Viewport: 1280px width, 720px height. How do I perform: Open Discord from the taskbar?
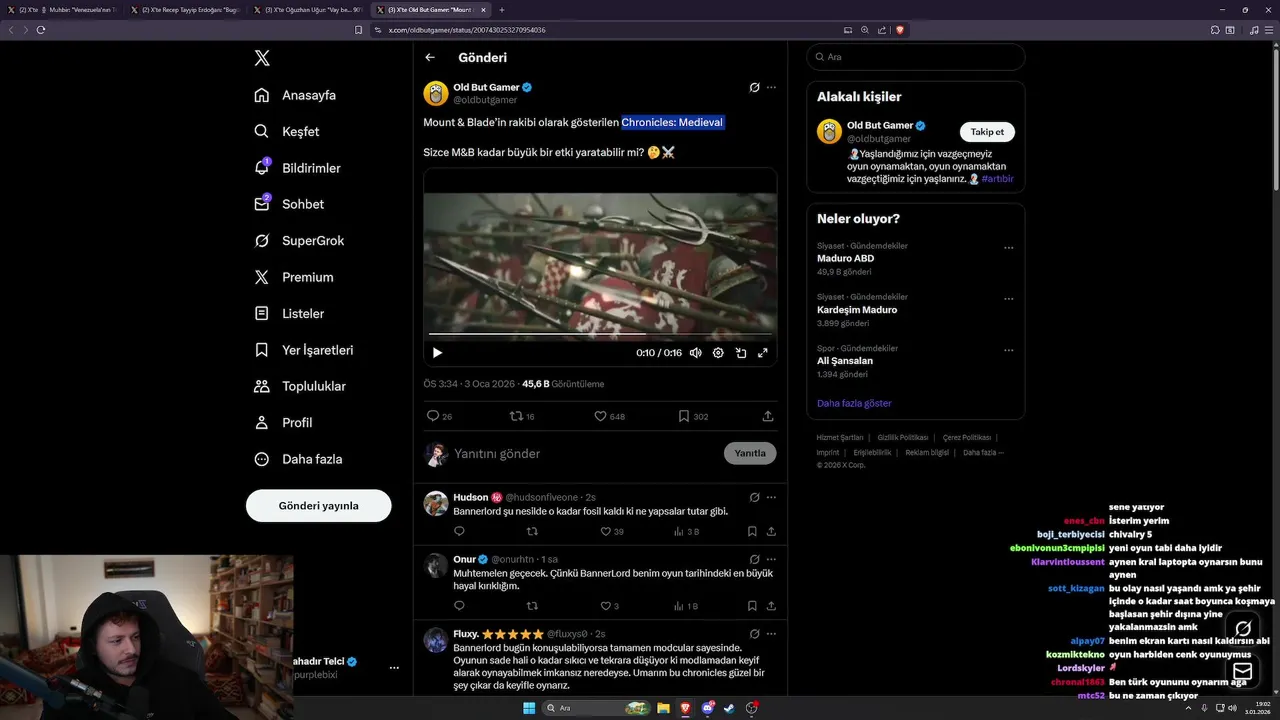(708, 708)
